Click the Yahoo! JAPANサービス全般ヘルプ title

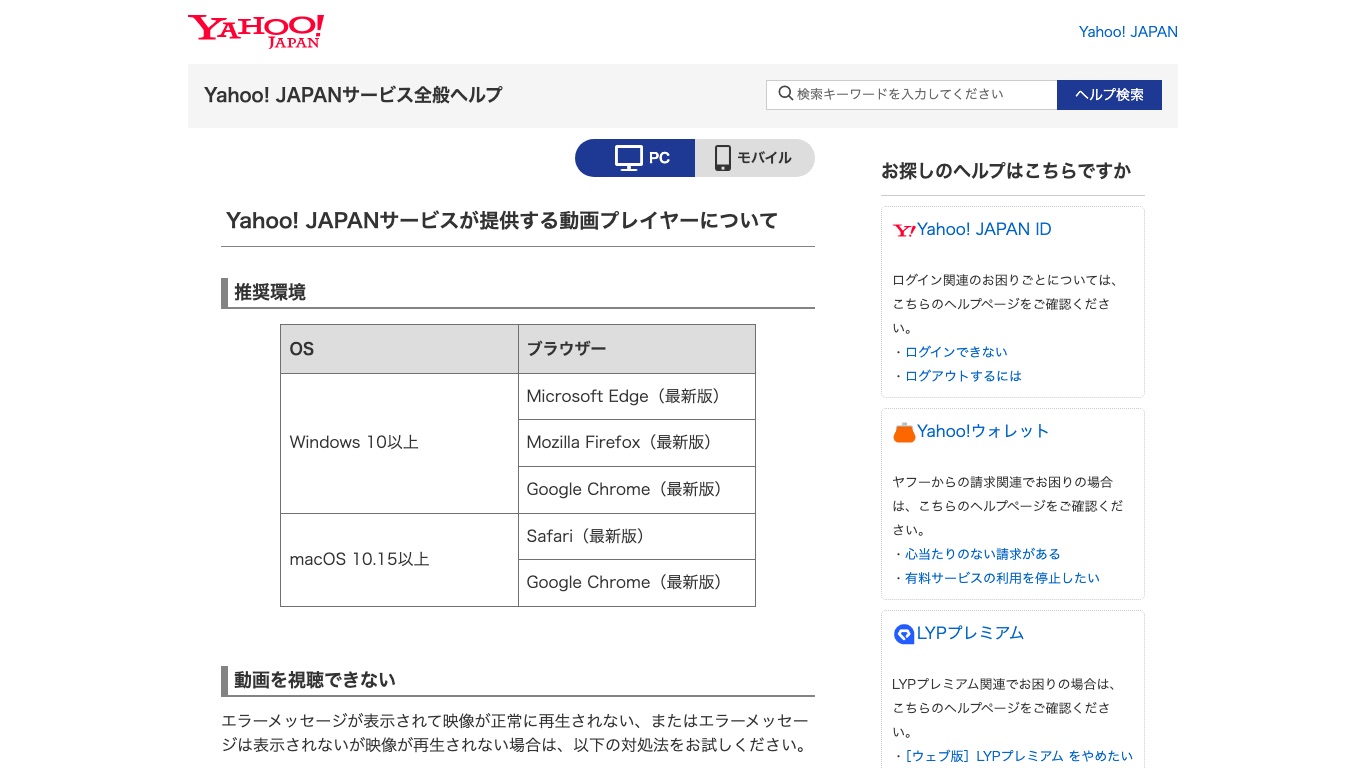pos(353,95)
